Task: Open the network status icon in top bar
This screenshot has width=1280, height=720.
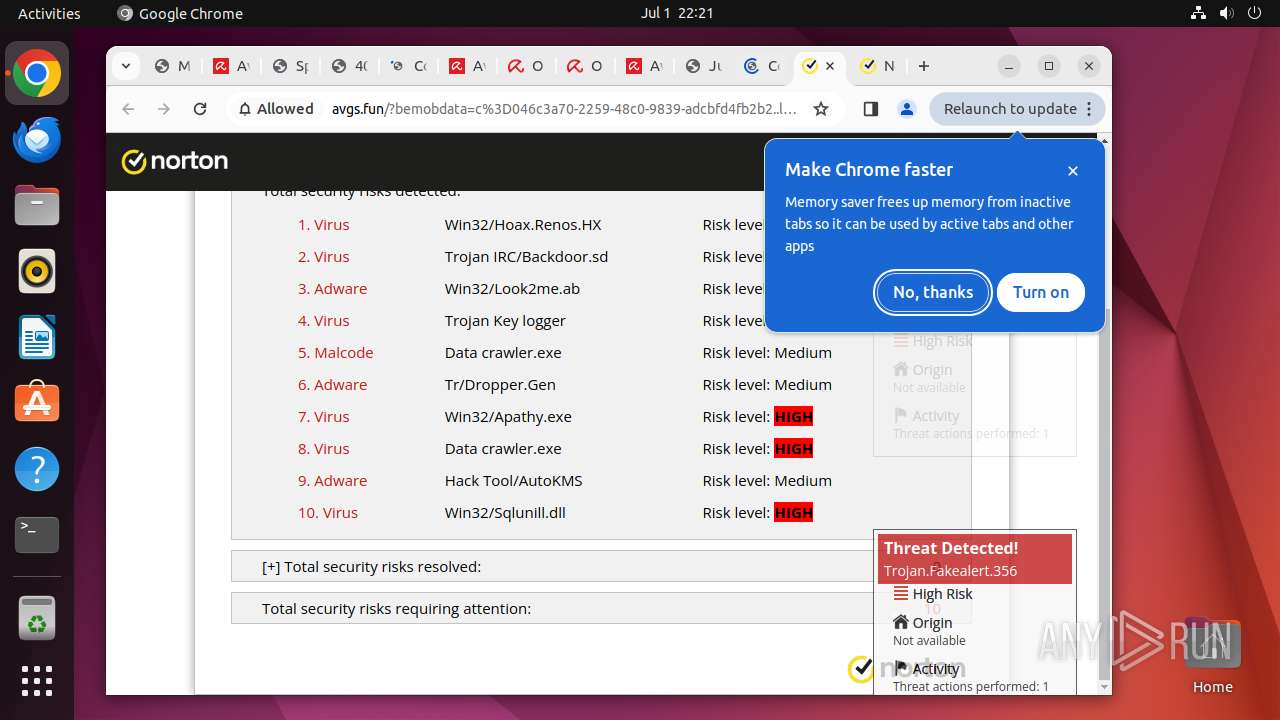Action: tap(1198, 13)
